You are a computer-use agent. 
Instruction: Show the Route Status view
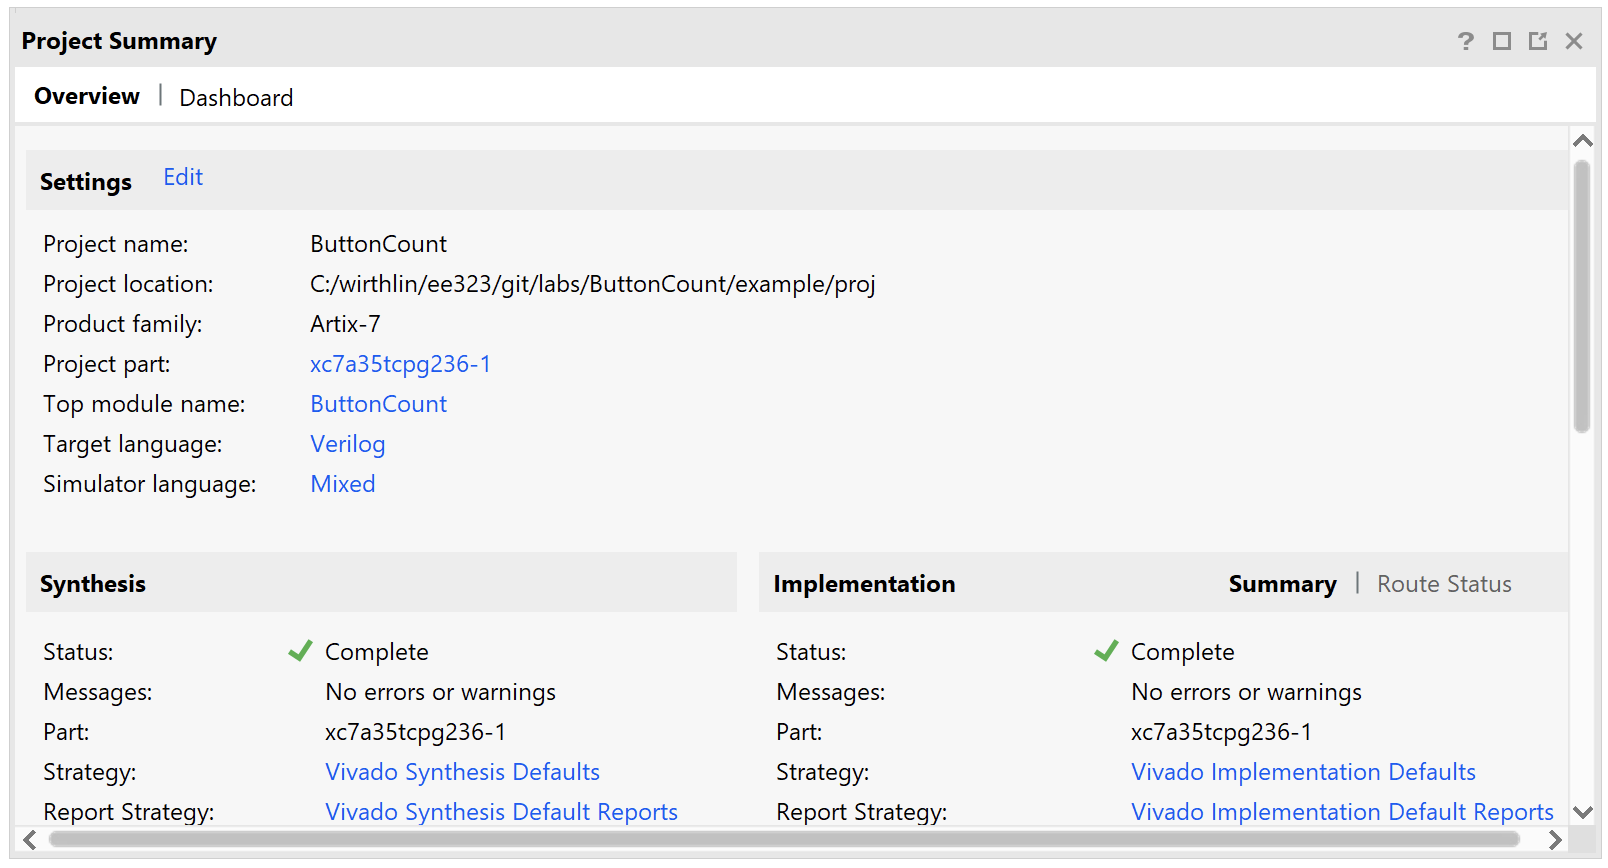pos(1443,584)
